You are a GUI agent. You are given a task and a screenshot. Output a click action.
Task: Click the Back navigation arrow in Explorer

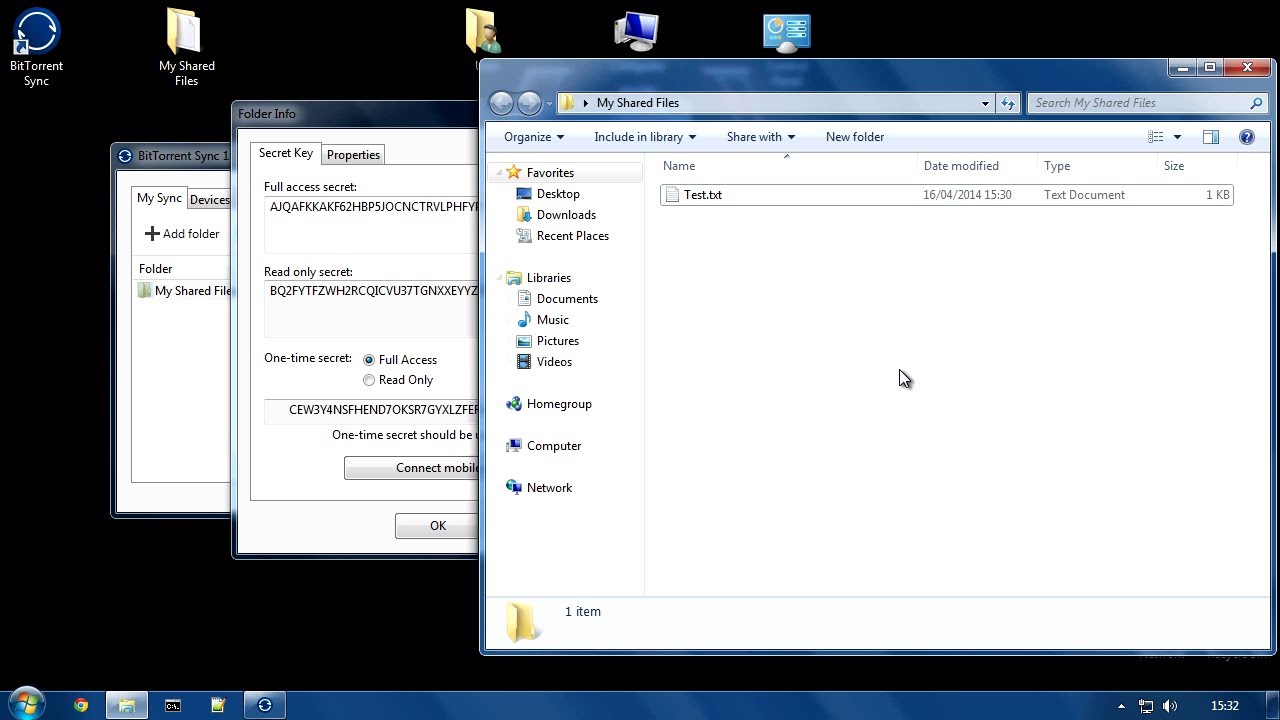pos(501,103)
